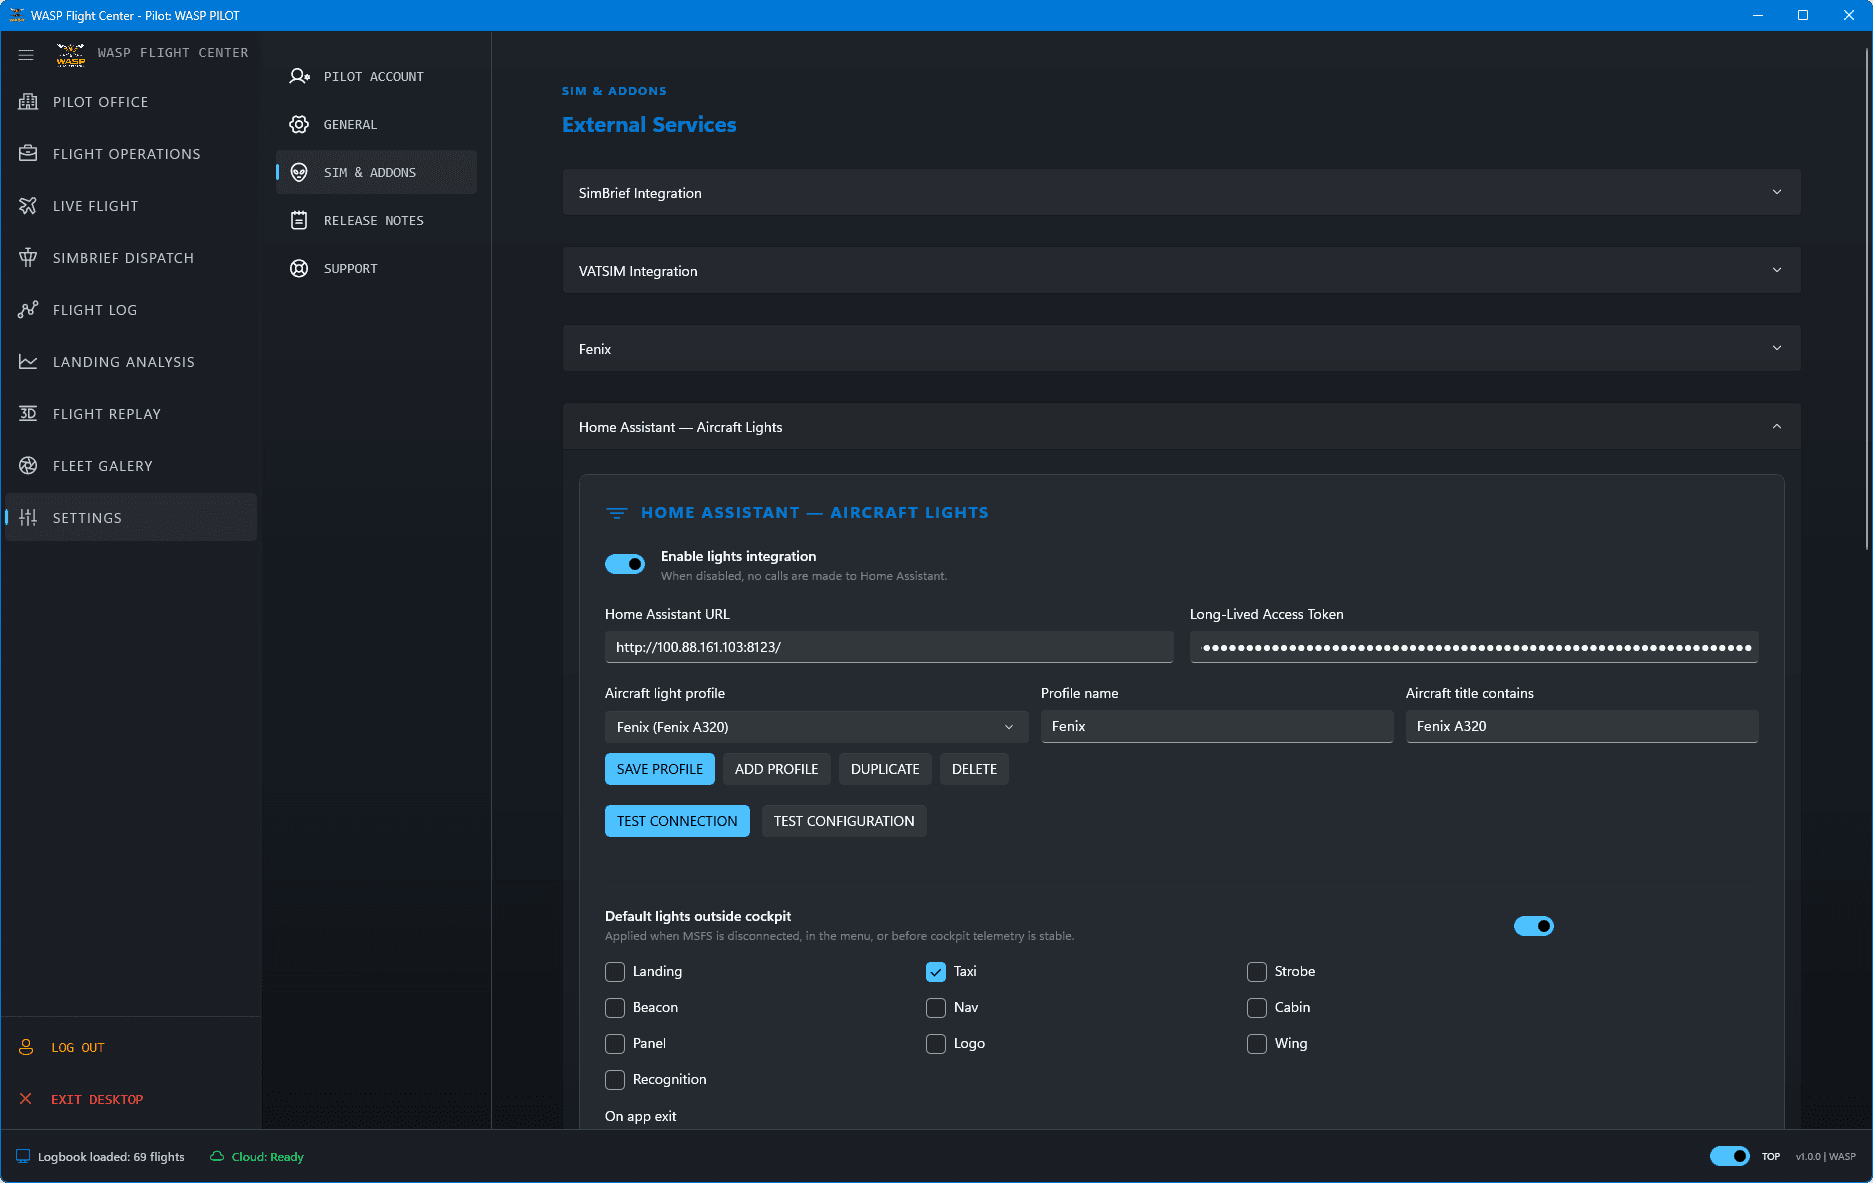The width and height of the screenshot is (1873, 1183).
Task: Toggle Enable lights integration switch
Action: (625, 564)
